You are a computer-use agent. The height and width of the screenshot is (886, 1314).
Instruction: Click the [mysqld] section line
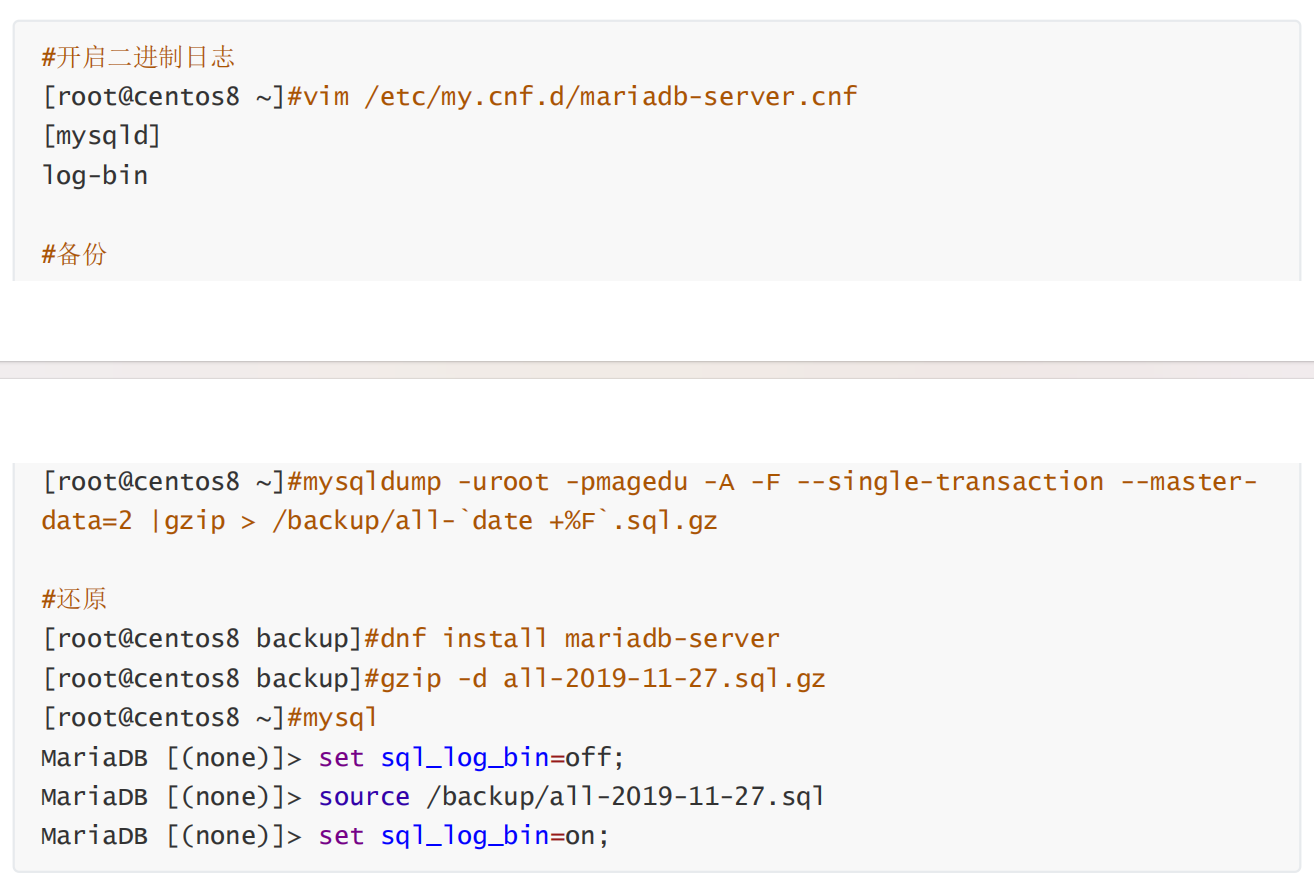[x=101, y=136]
